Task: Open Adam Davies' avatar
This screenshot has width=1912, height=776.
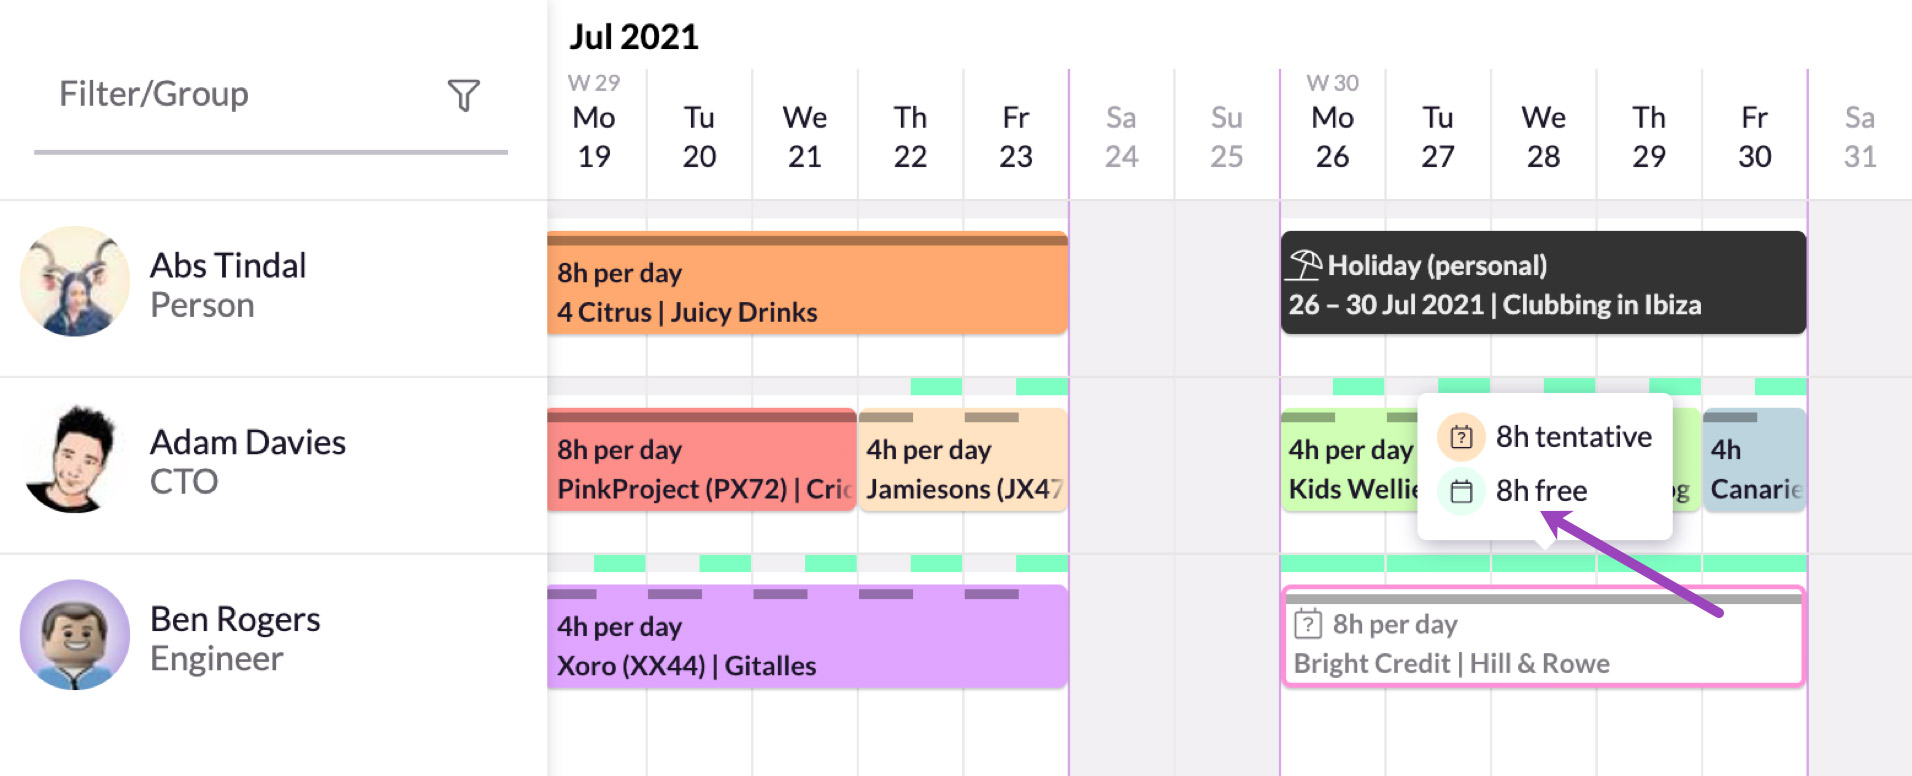Action: [x=75, y=459]
